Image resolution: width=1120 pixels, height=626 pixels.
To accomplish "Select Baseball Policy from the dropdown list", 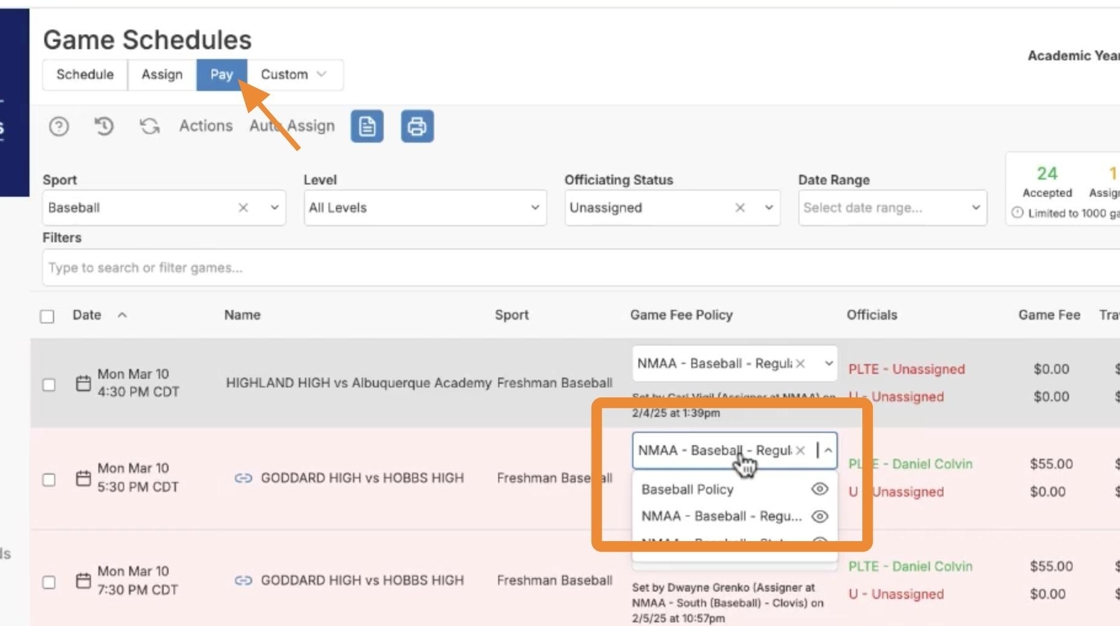I will click(688, 489).
